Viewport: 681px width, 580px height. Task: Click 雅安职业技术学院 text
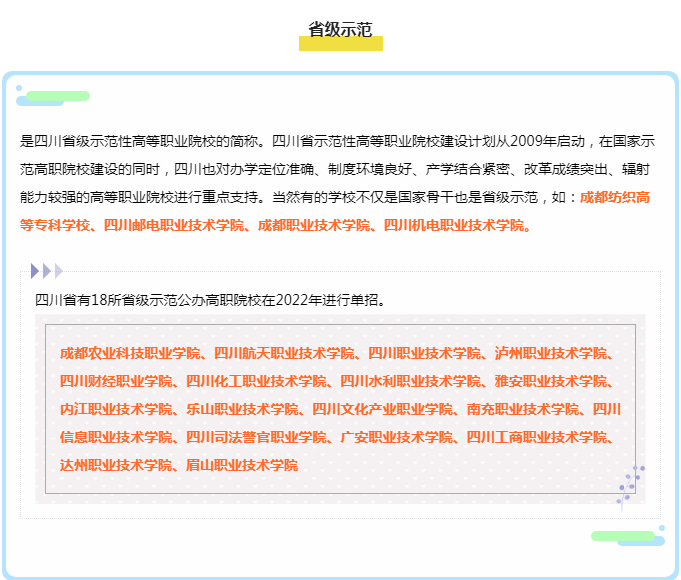coord(551,381)
